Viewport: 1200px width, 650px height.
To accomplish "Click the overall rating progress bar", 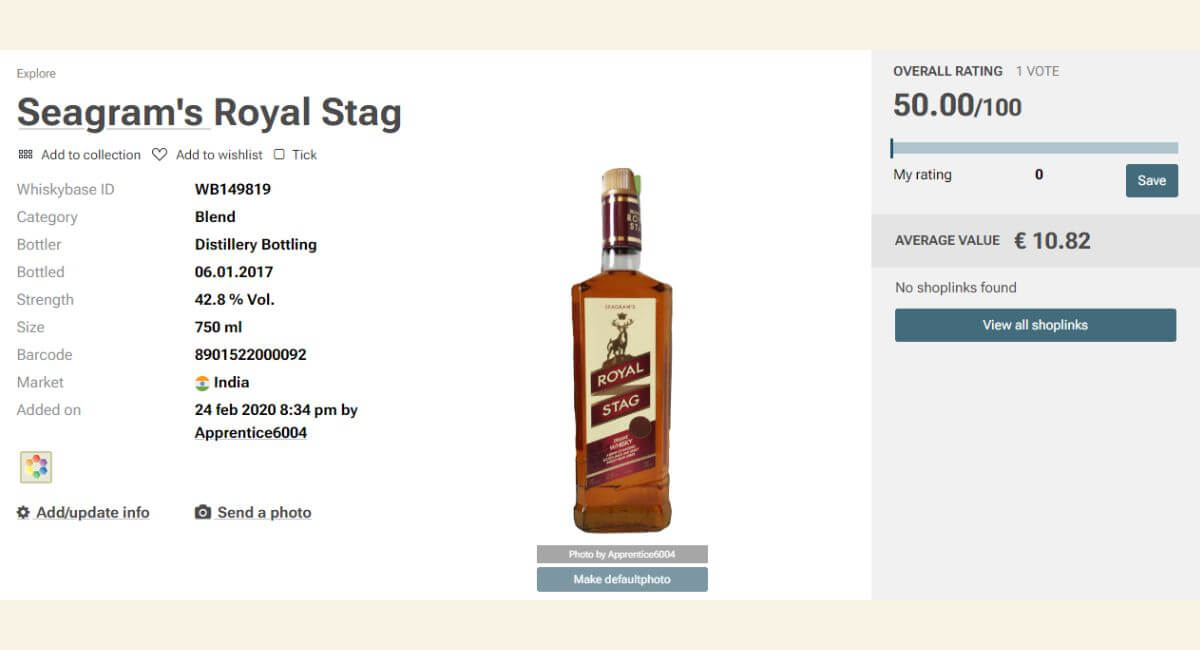I will click(1034, 146).
